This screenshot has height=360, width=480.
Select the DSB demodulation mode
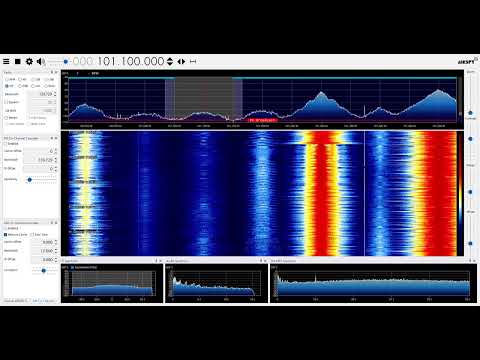click(23, 86)
